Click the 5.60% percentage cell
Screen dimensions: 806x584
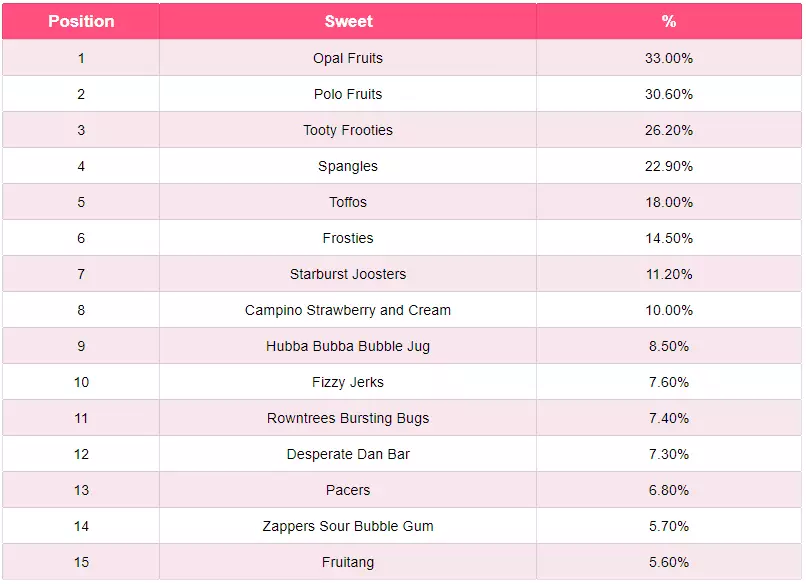point(668,562)
